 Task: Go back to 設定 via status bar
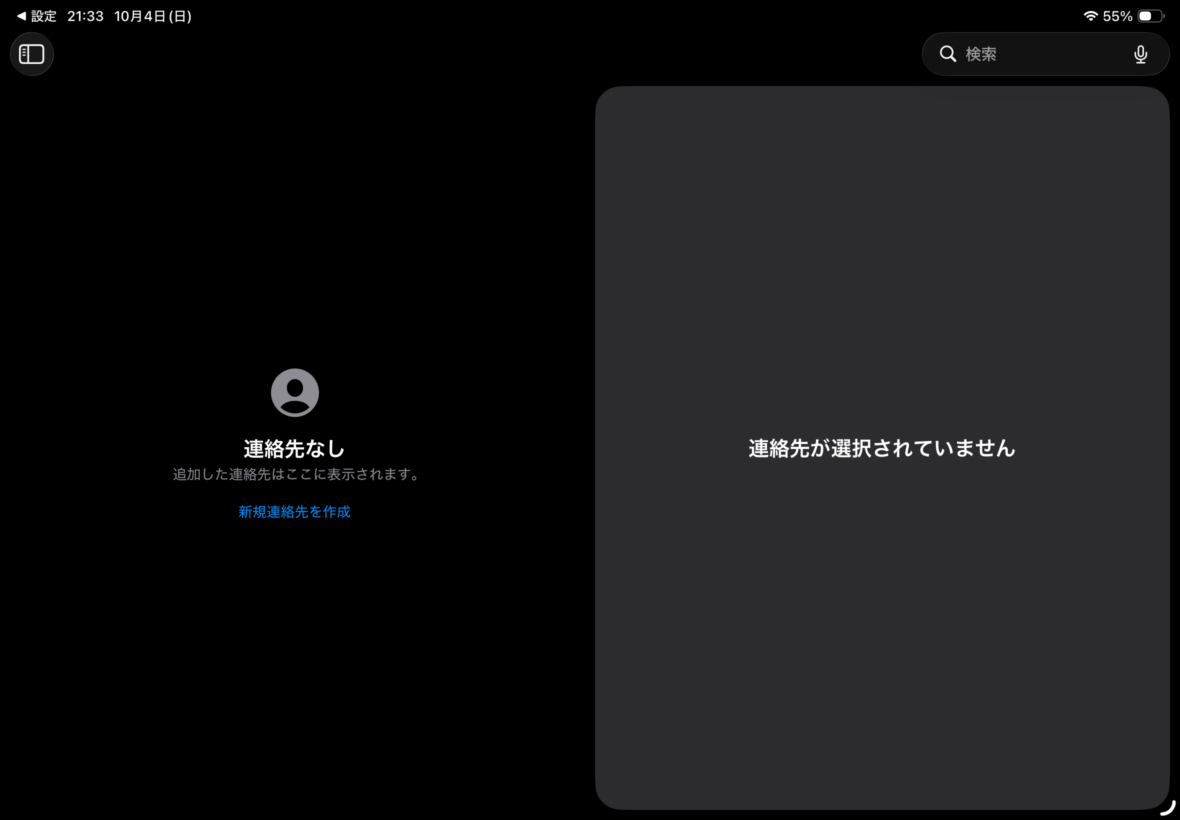[37, 17]
